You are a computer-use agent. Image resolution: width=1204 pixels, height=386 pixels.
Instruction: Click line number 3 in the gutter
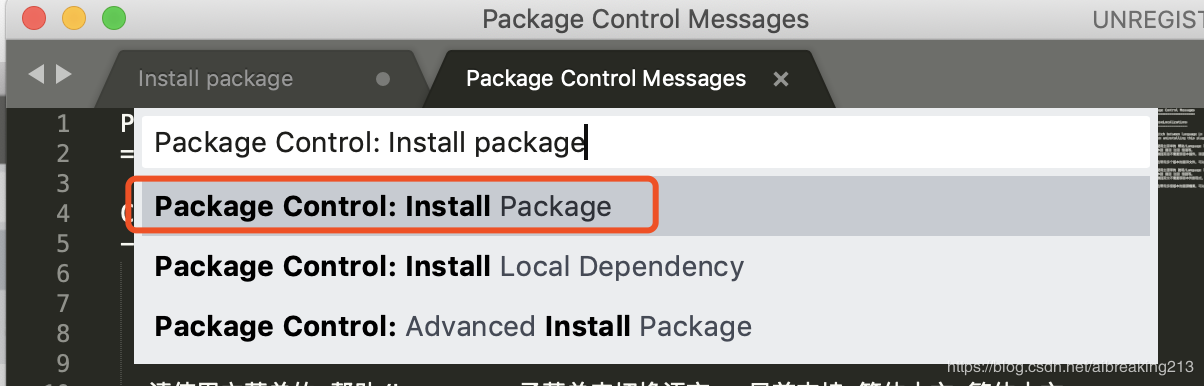pyautogui.click(x=63, y=184)
